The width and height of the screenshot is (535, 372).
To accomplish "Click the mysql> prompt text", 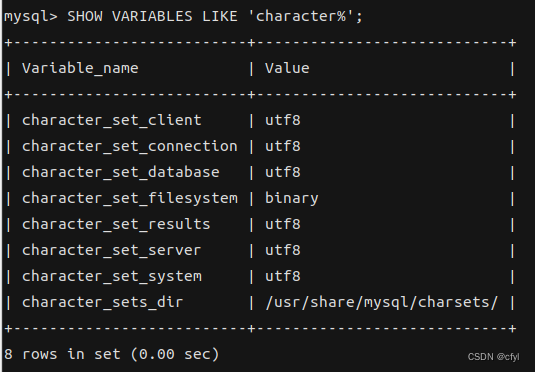I will coord(31,17).
